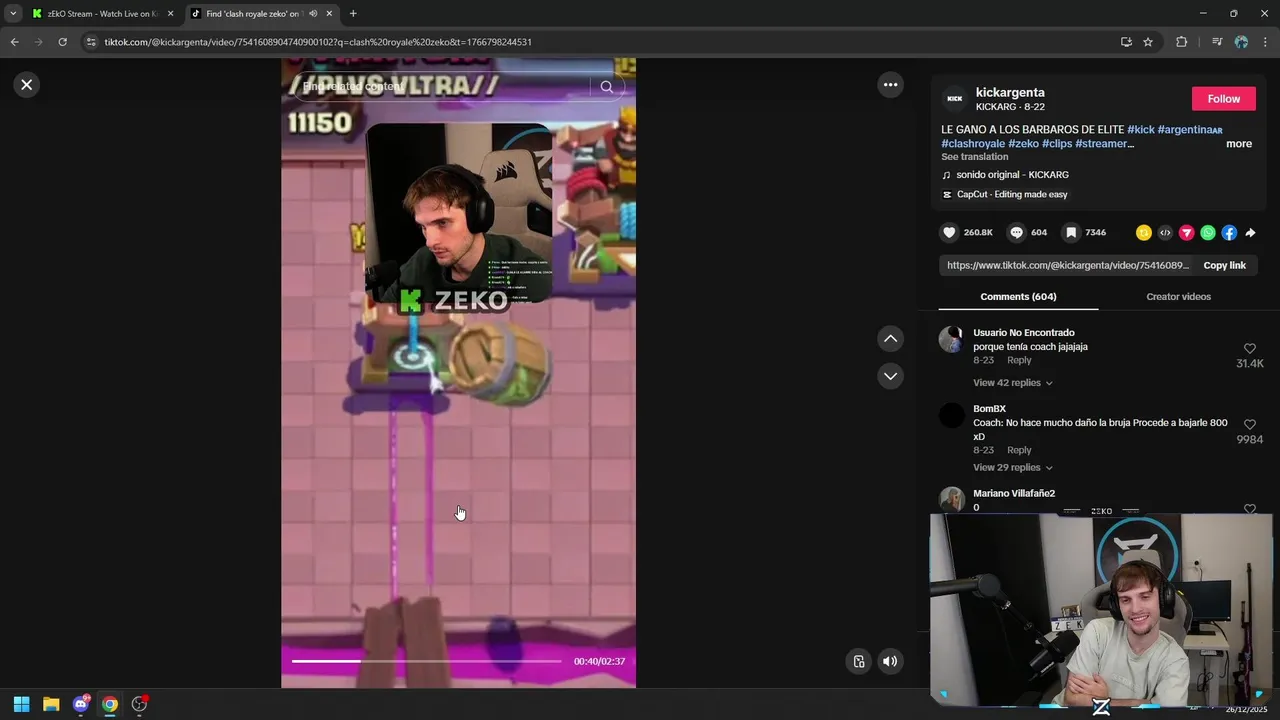The height and width of the screenshot is (720, 1280).
Task: Go to the previous video arrow
Action: (890, 339)
